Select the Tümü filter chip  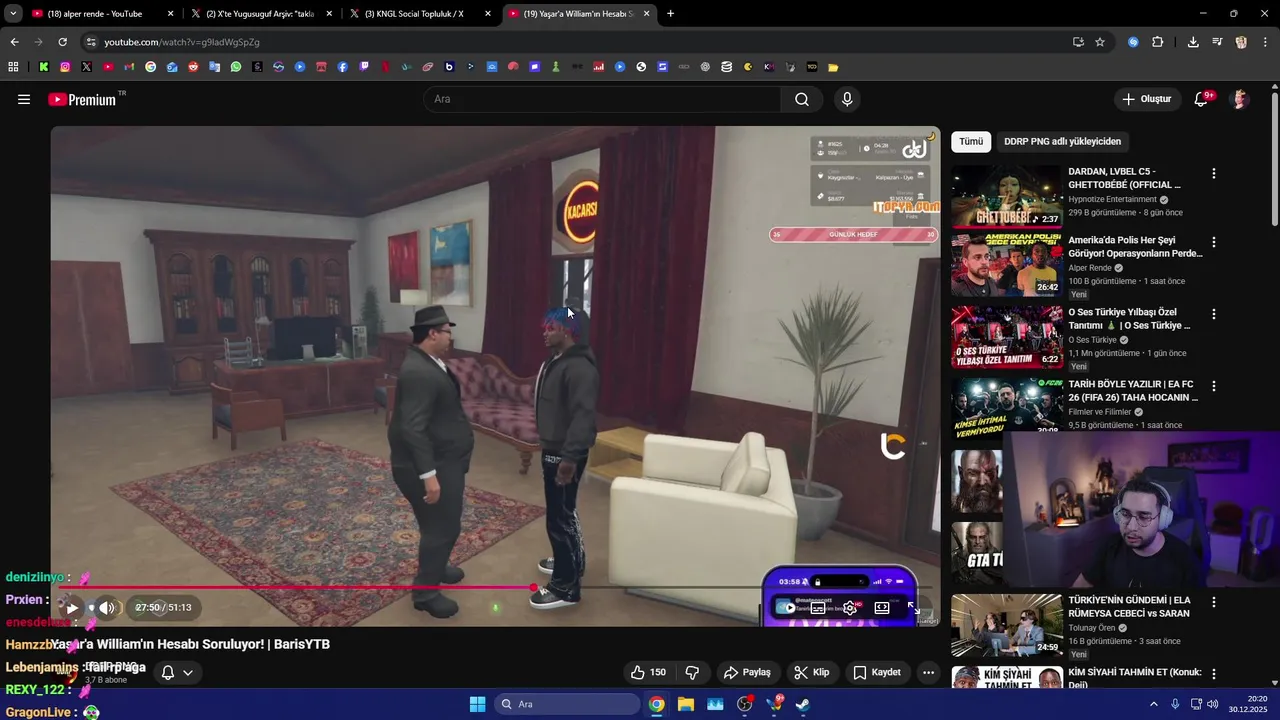(x=971, y=142)
